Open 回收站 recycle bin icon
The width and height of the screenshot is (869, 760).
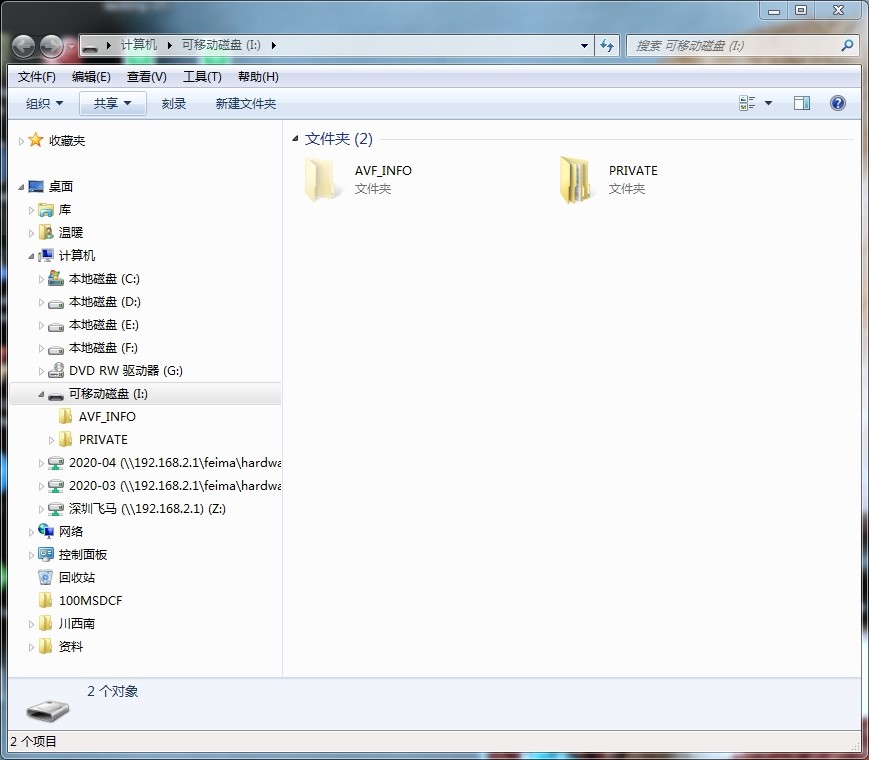pyautogui.click(x=46, y=577)
